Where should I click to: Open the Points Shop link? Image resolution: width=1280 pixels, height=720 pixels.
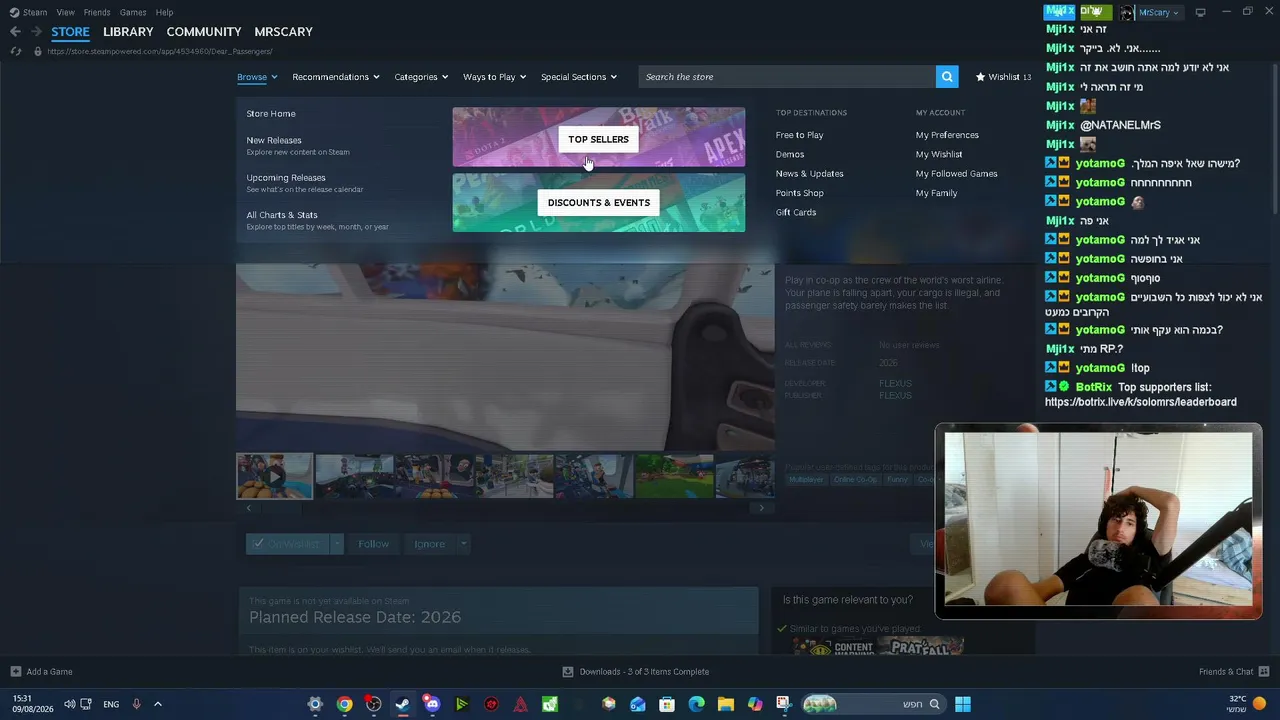(800, 193)
